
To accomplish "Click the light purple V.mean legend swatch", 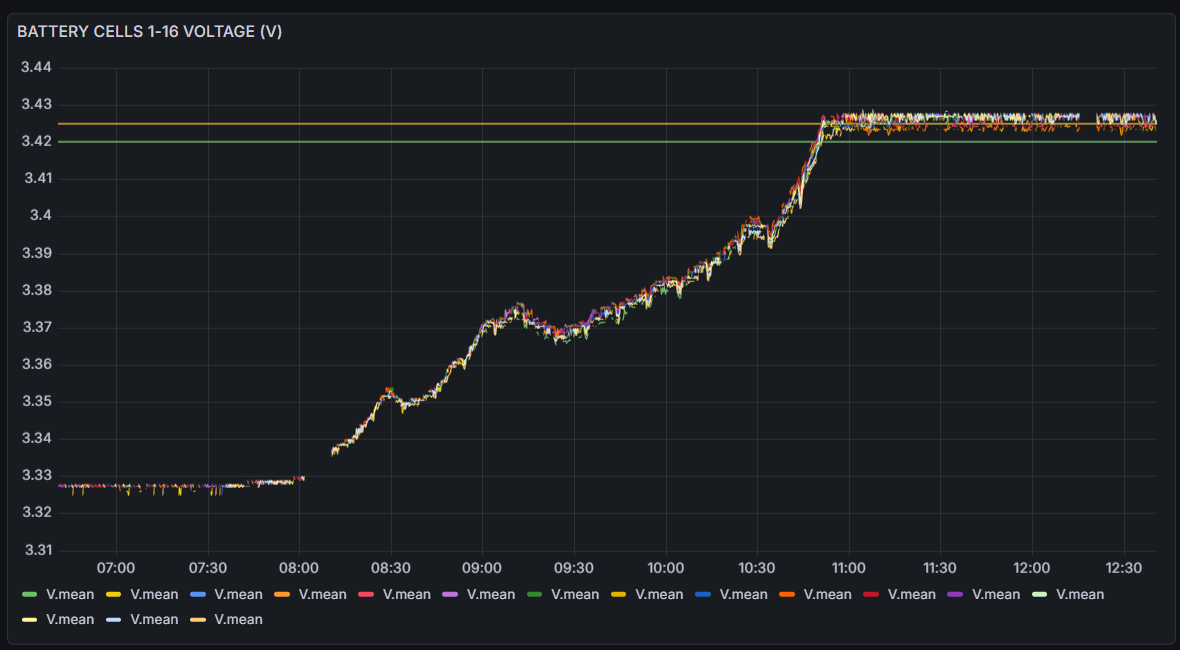I will coord(450,595).
